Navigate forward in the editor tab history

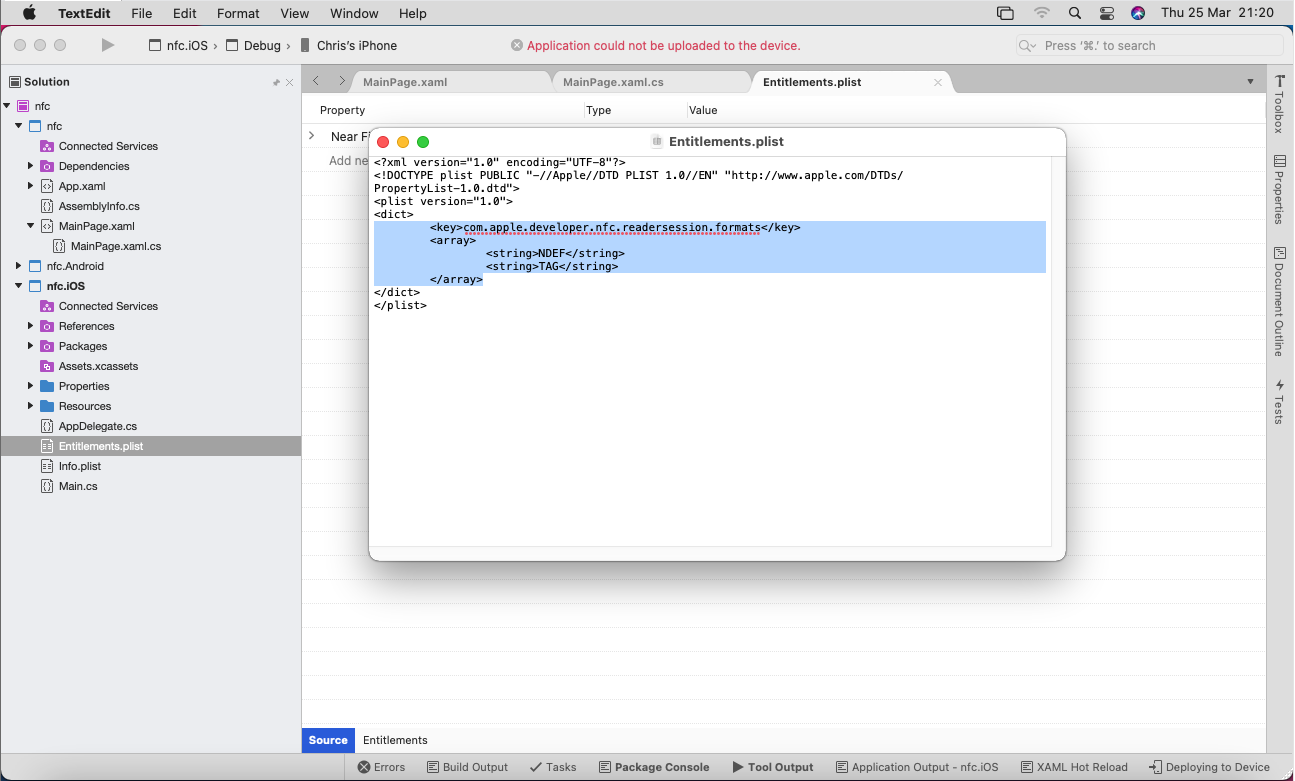pyautogui.click(x=341, y=81)
